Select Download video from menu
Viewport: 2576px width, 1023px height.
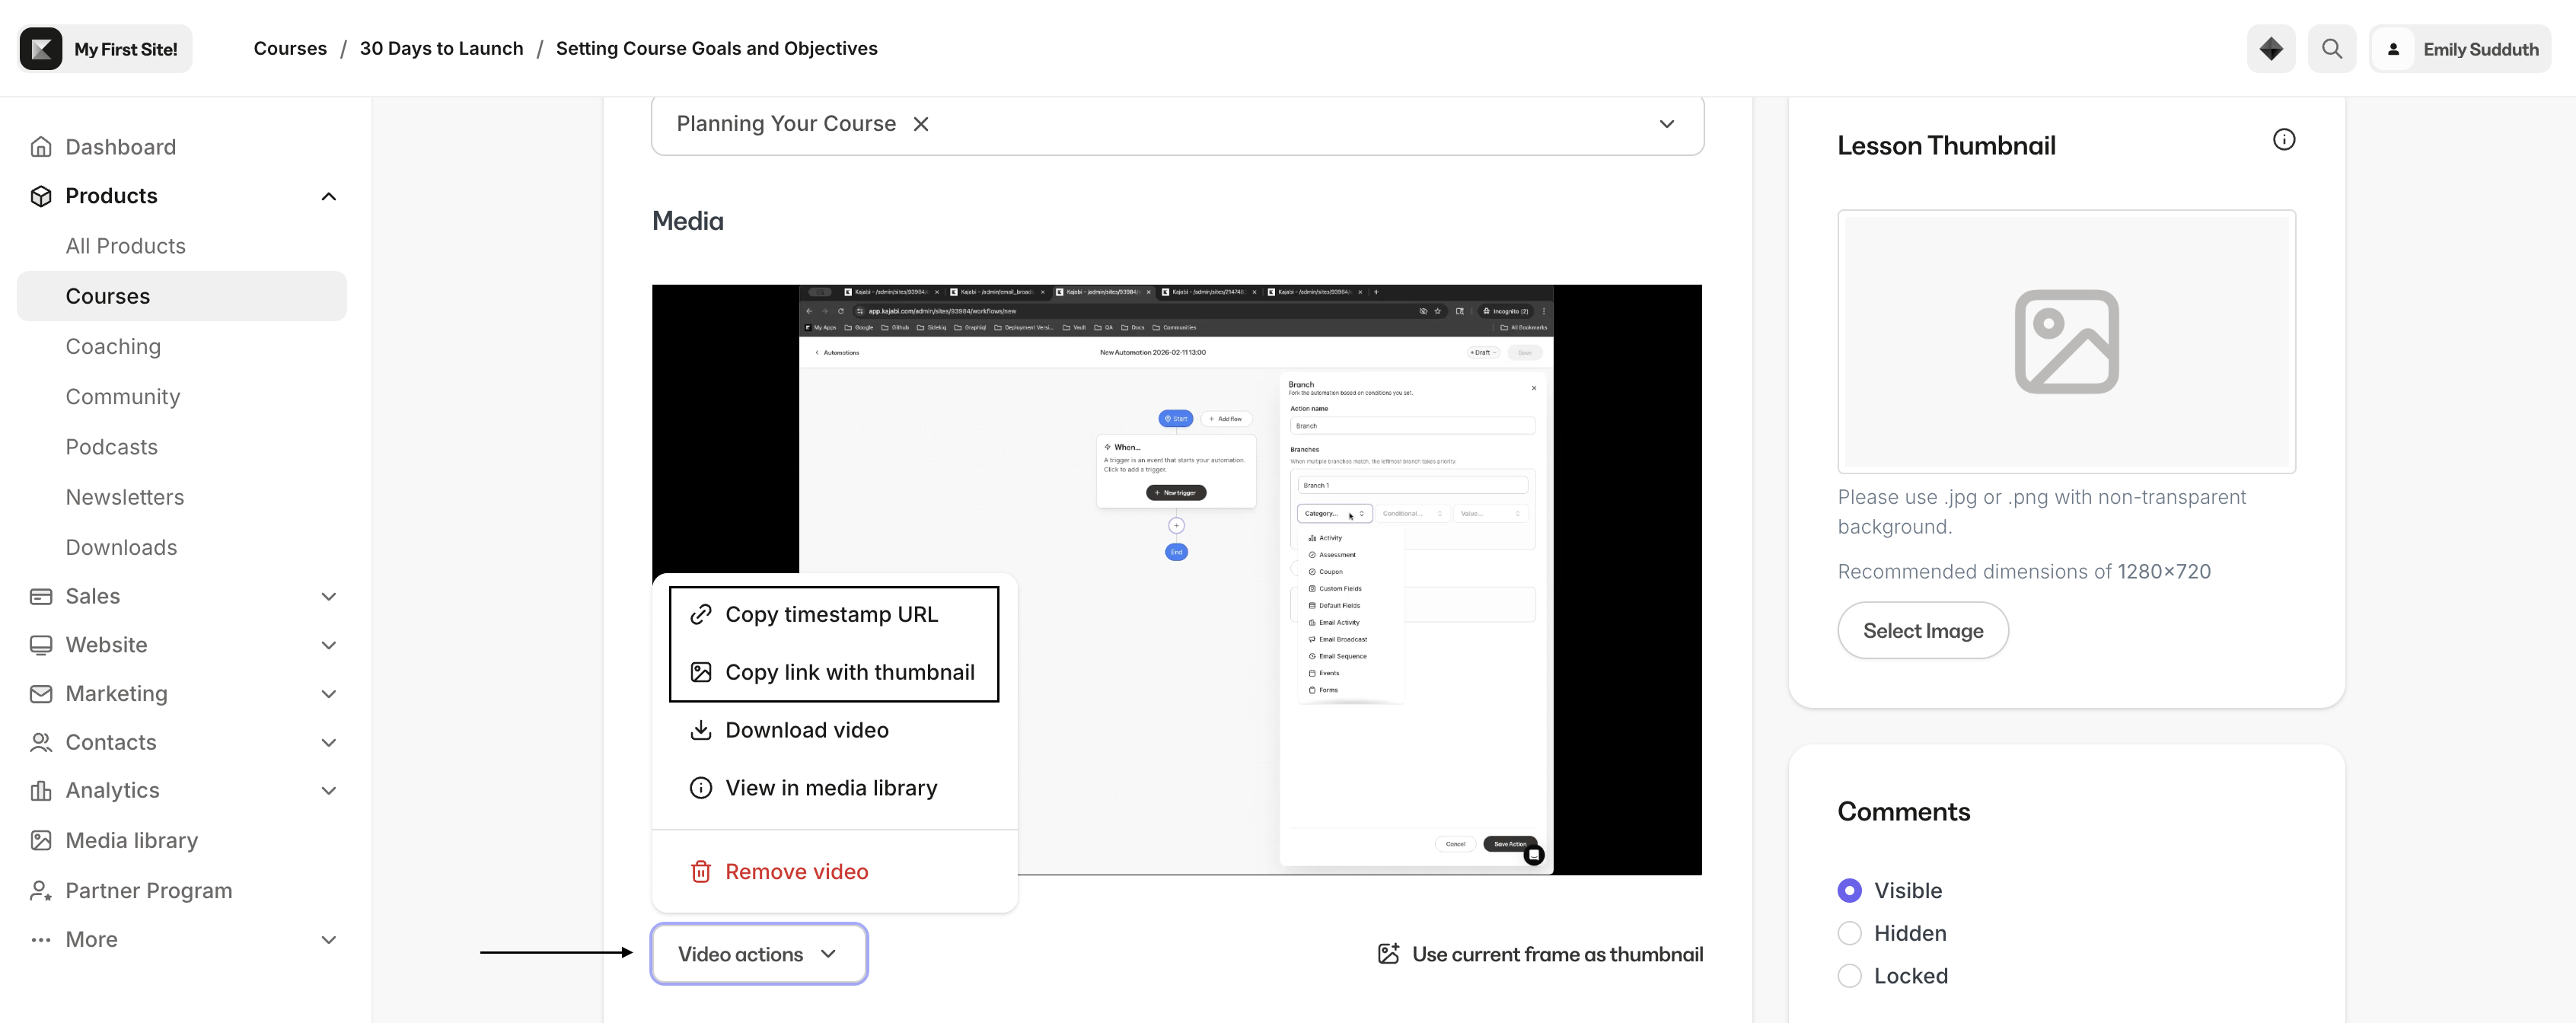[x=806, y=730]
